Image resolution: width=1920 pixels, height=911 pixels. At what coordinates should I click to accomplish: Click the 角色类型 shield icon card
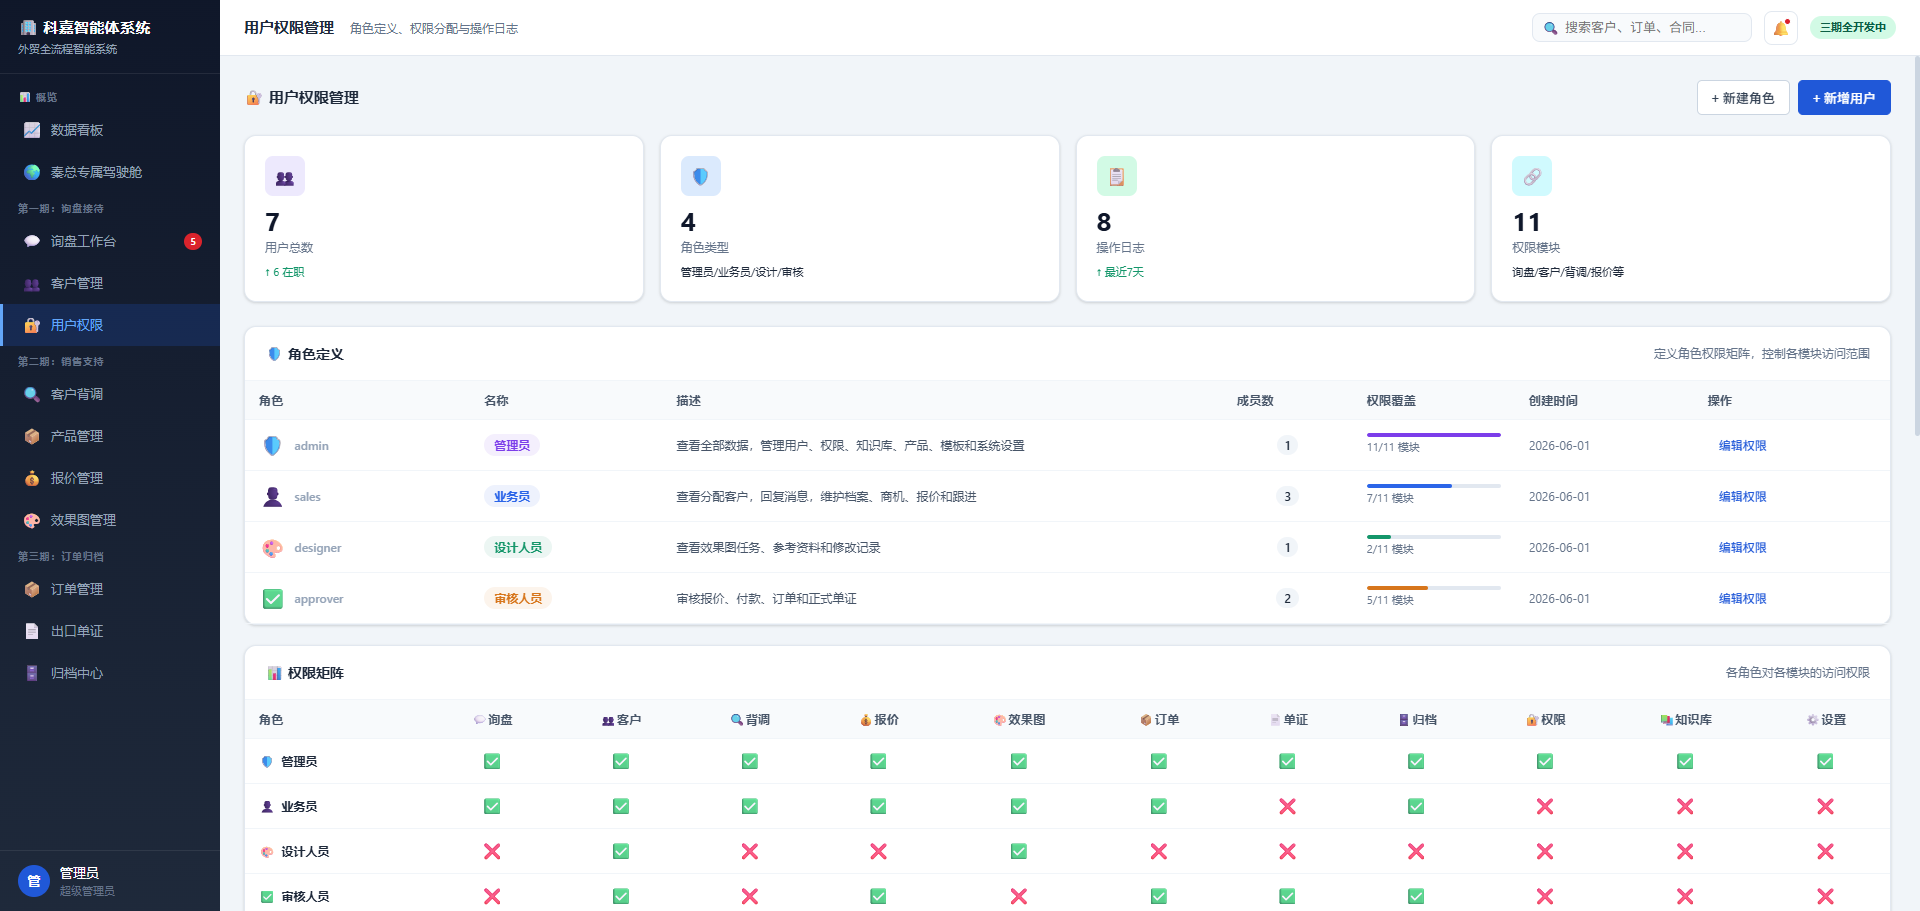[x=701, y=176]
